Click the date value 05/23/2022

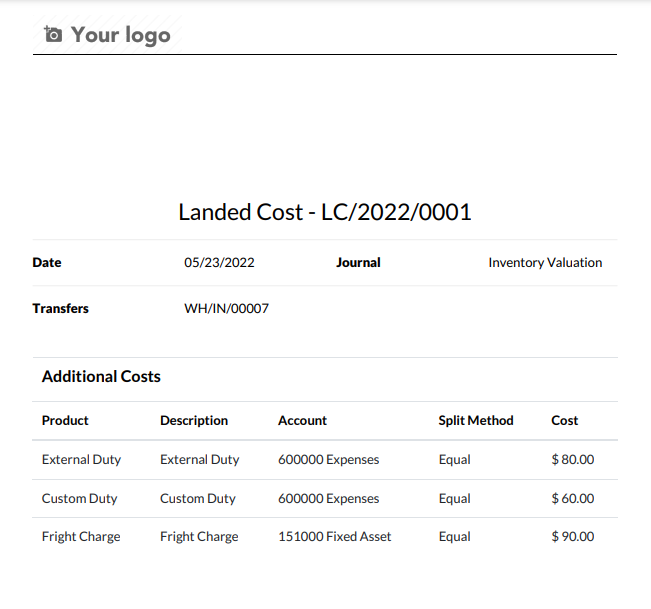tap(219, 262)
